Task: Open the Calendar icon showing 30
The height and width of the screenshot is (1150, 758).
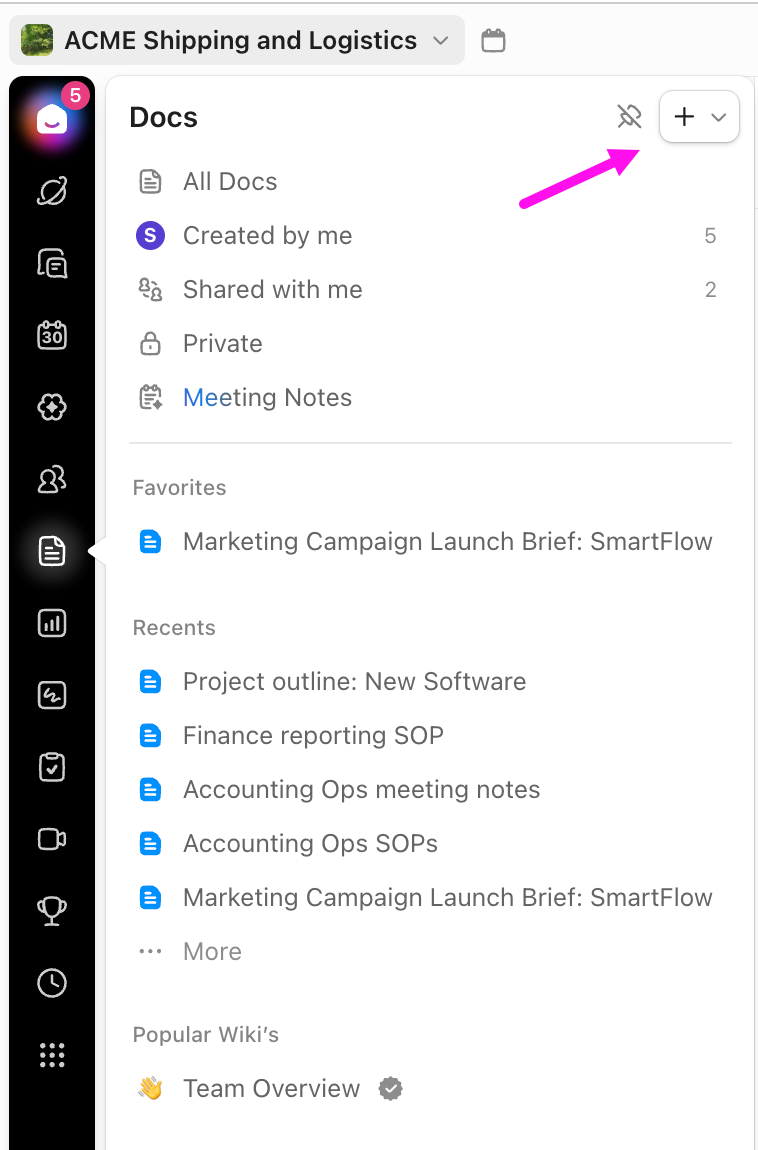Action: tap(52, 335)
